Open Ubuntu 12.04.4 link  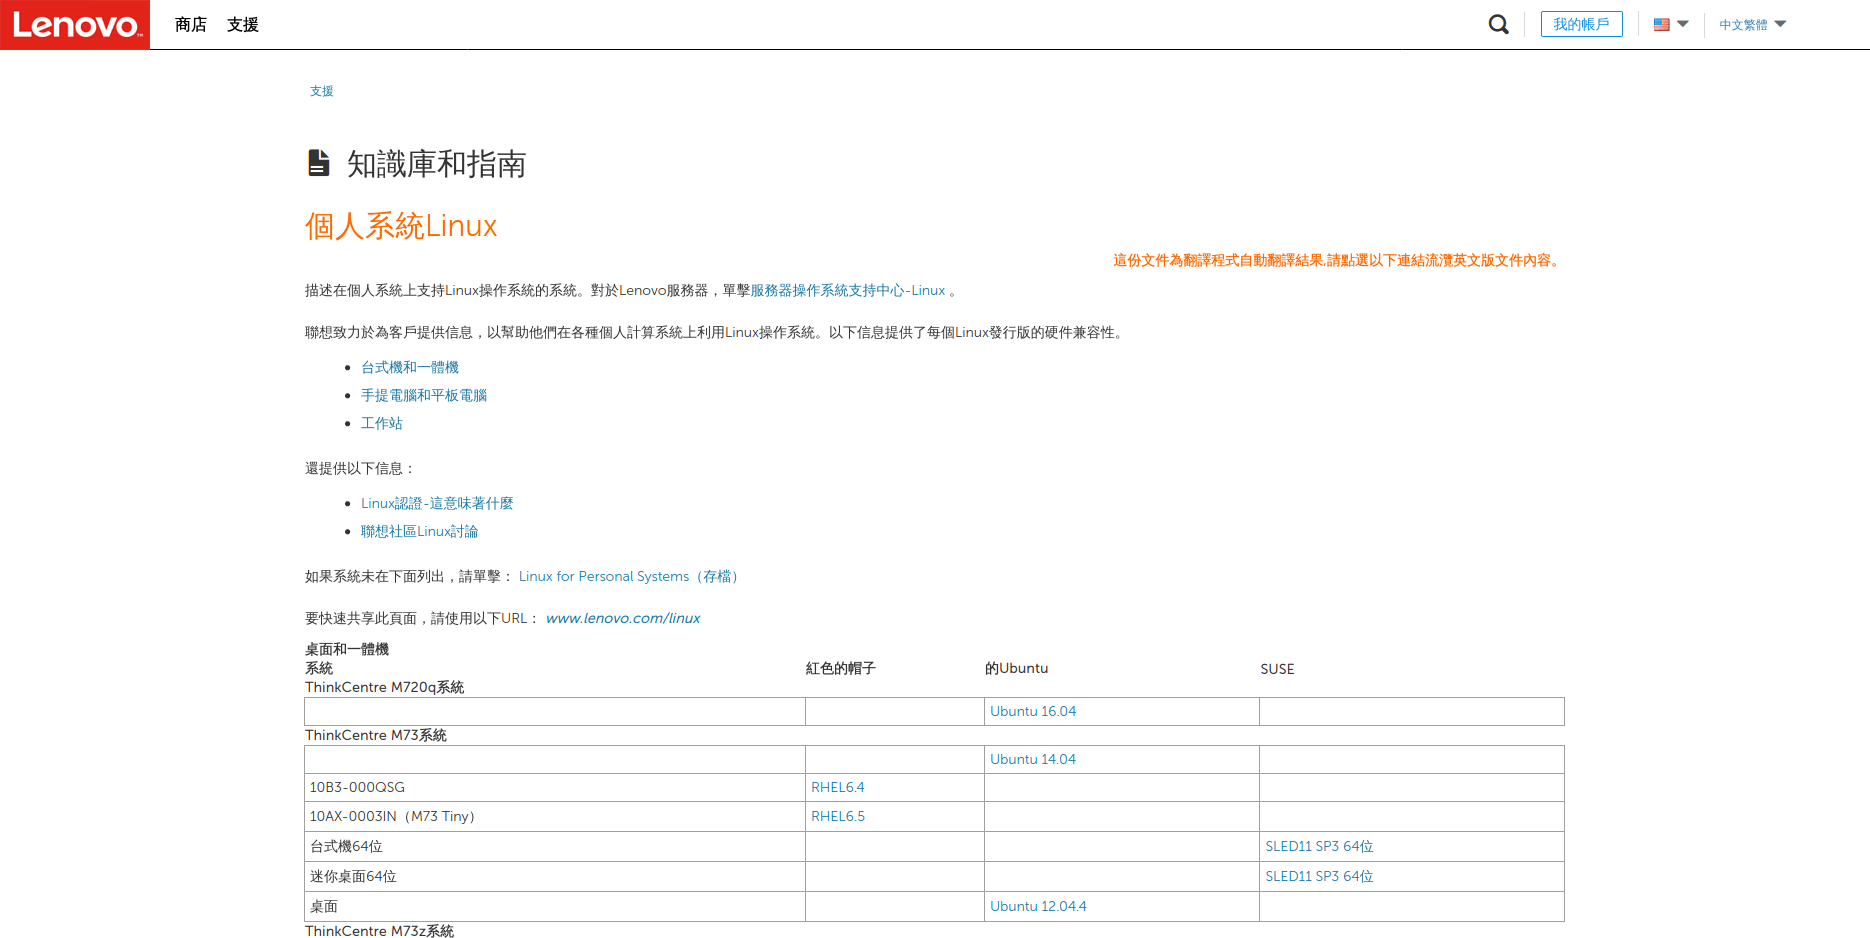pyautogui.click(x=1038, y=906)
